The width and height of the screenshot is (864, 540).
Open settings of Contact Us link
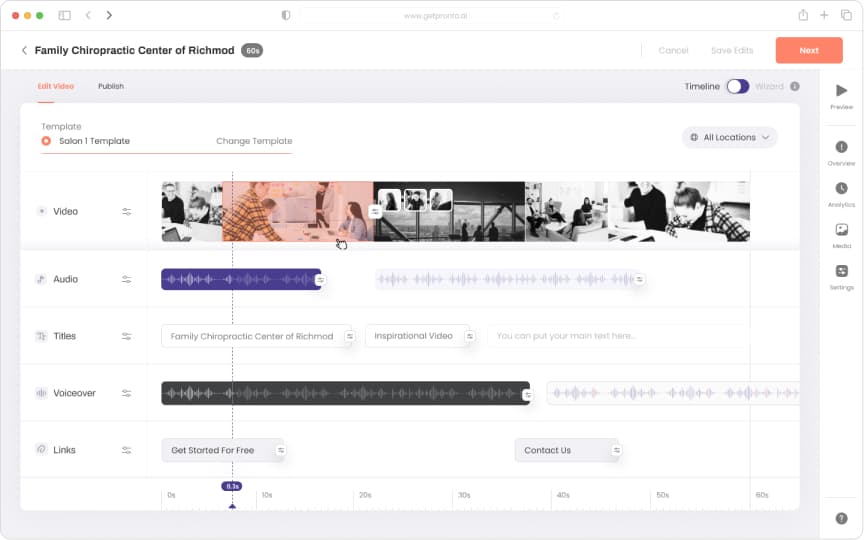coord(616,450)
